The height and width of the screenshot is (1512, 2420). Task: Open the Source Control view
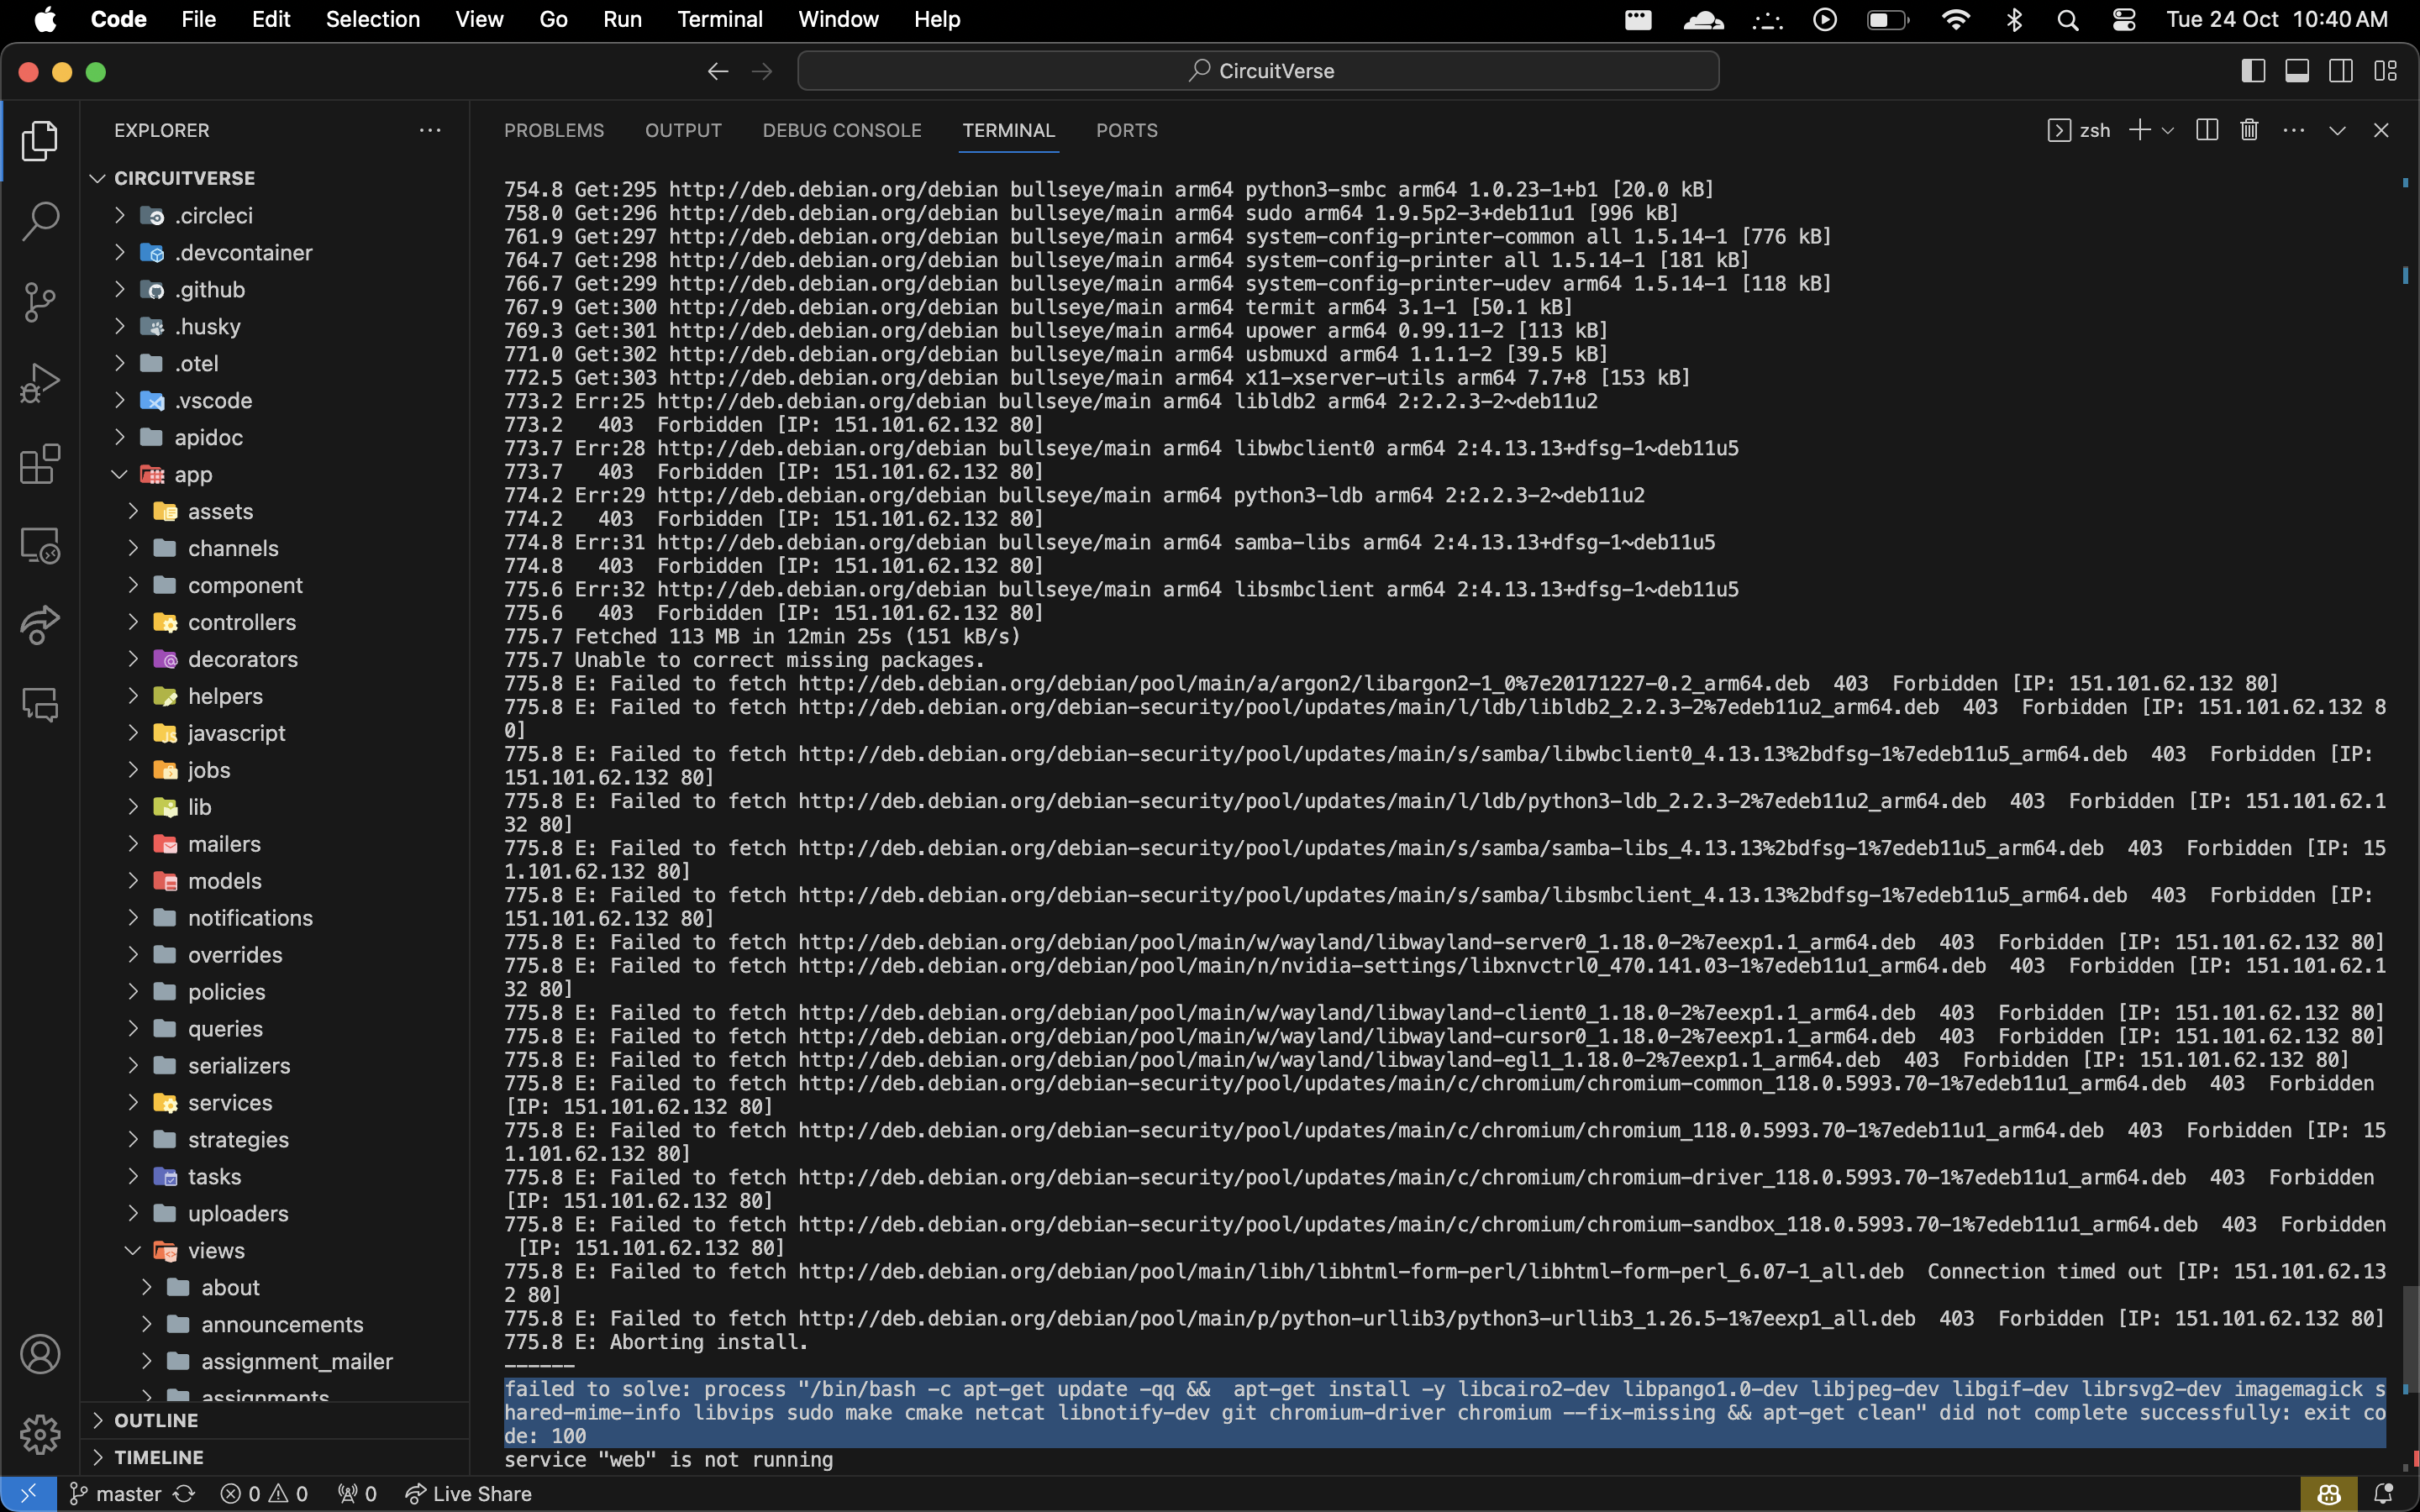[40, 302]
